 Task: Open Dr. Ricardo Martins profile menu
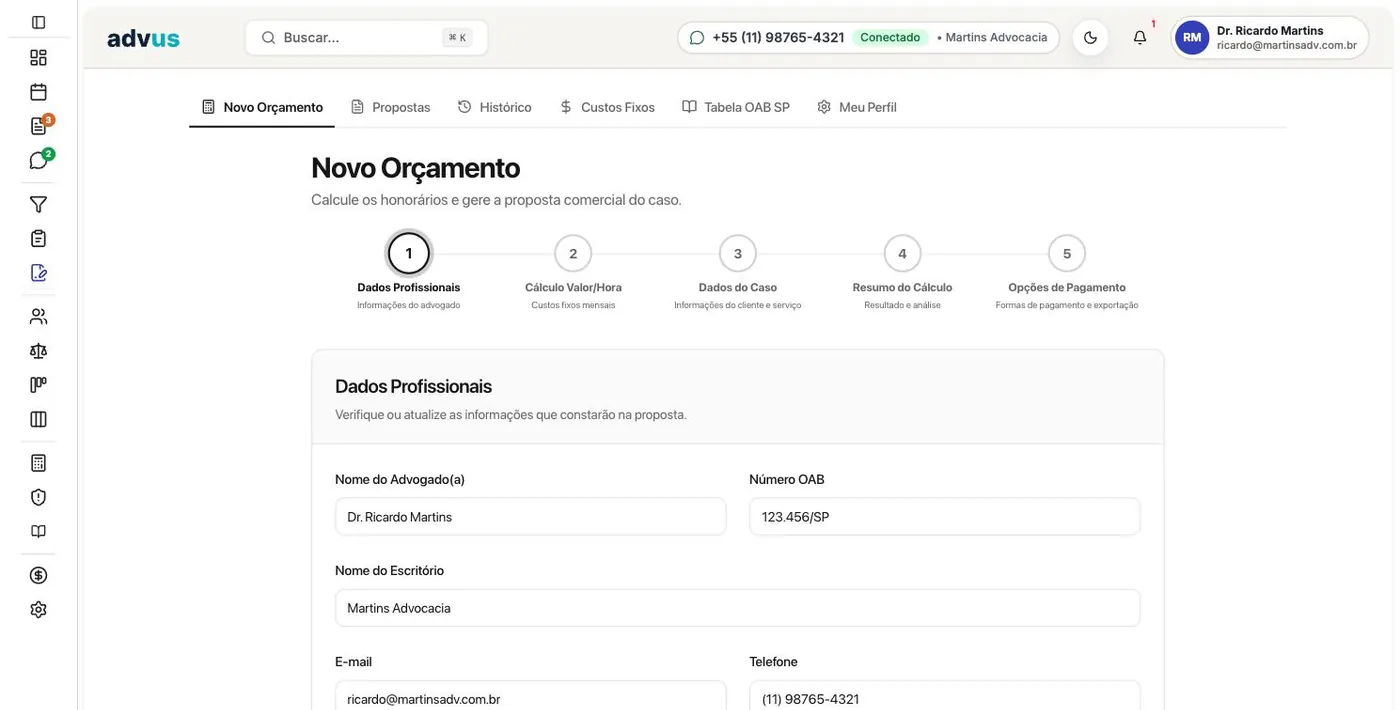[x=1270, y=38]
